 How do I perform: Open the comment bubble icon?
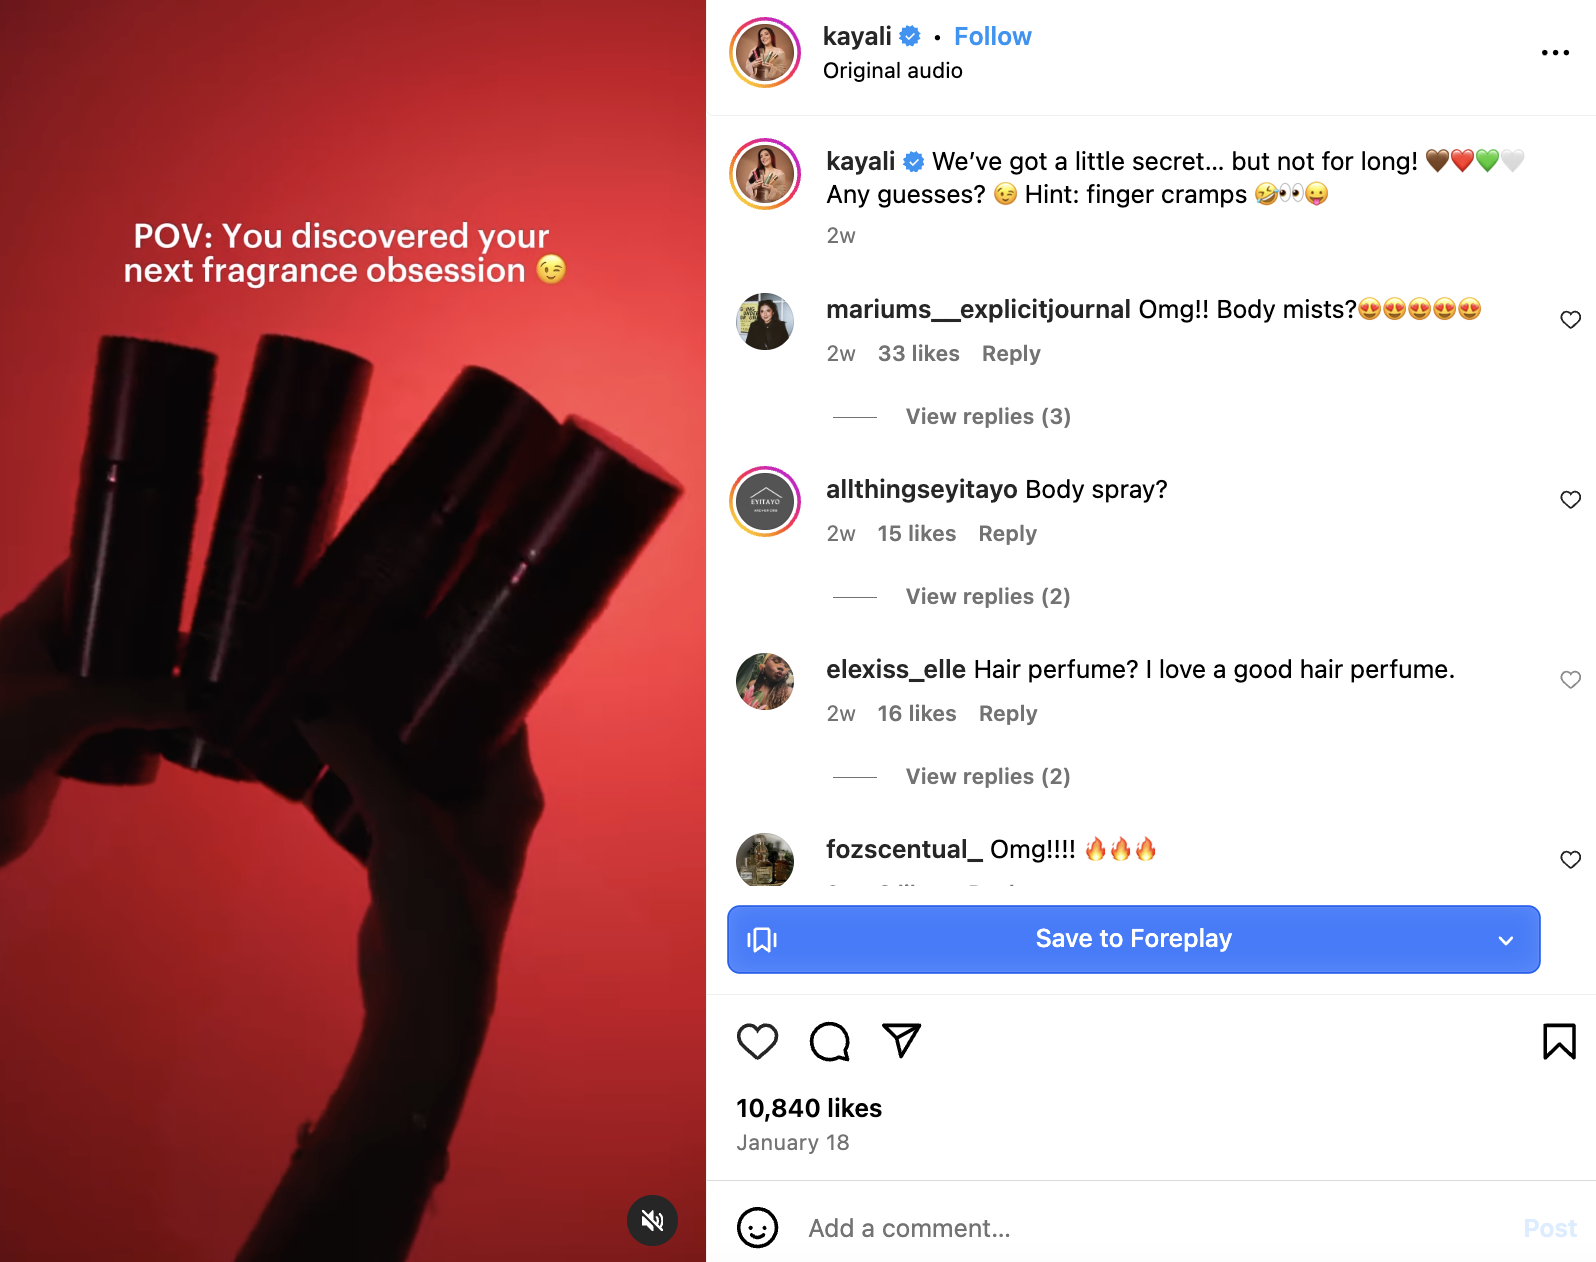point(829,1041)
